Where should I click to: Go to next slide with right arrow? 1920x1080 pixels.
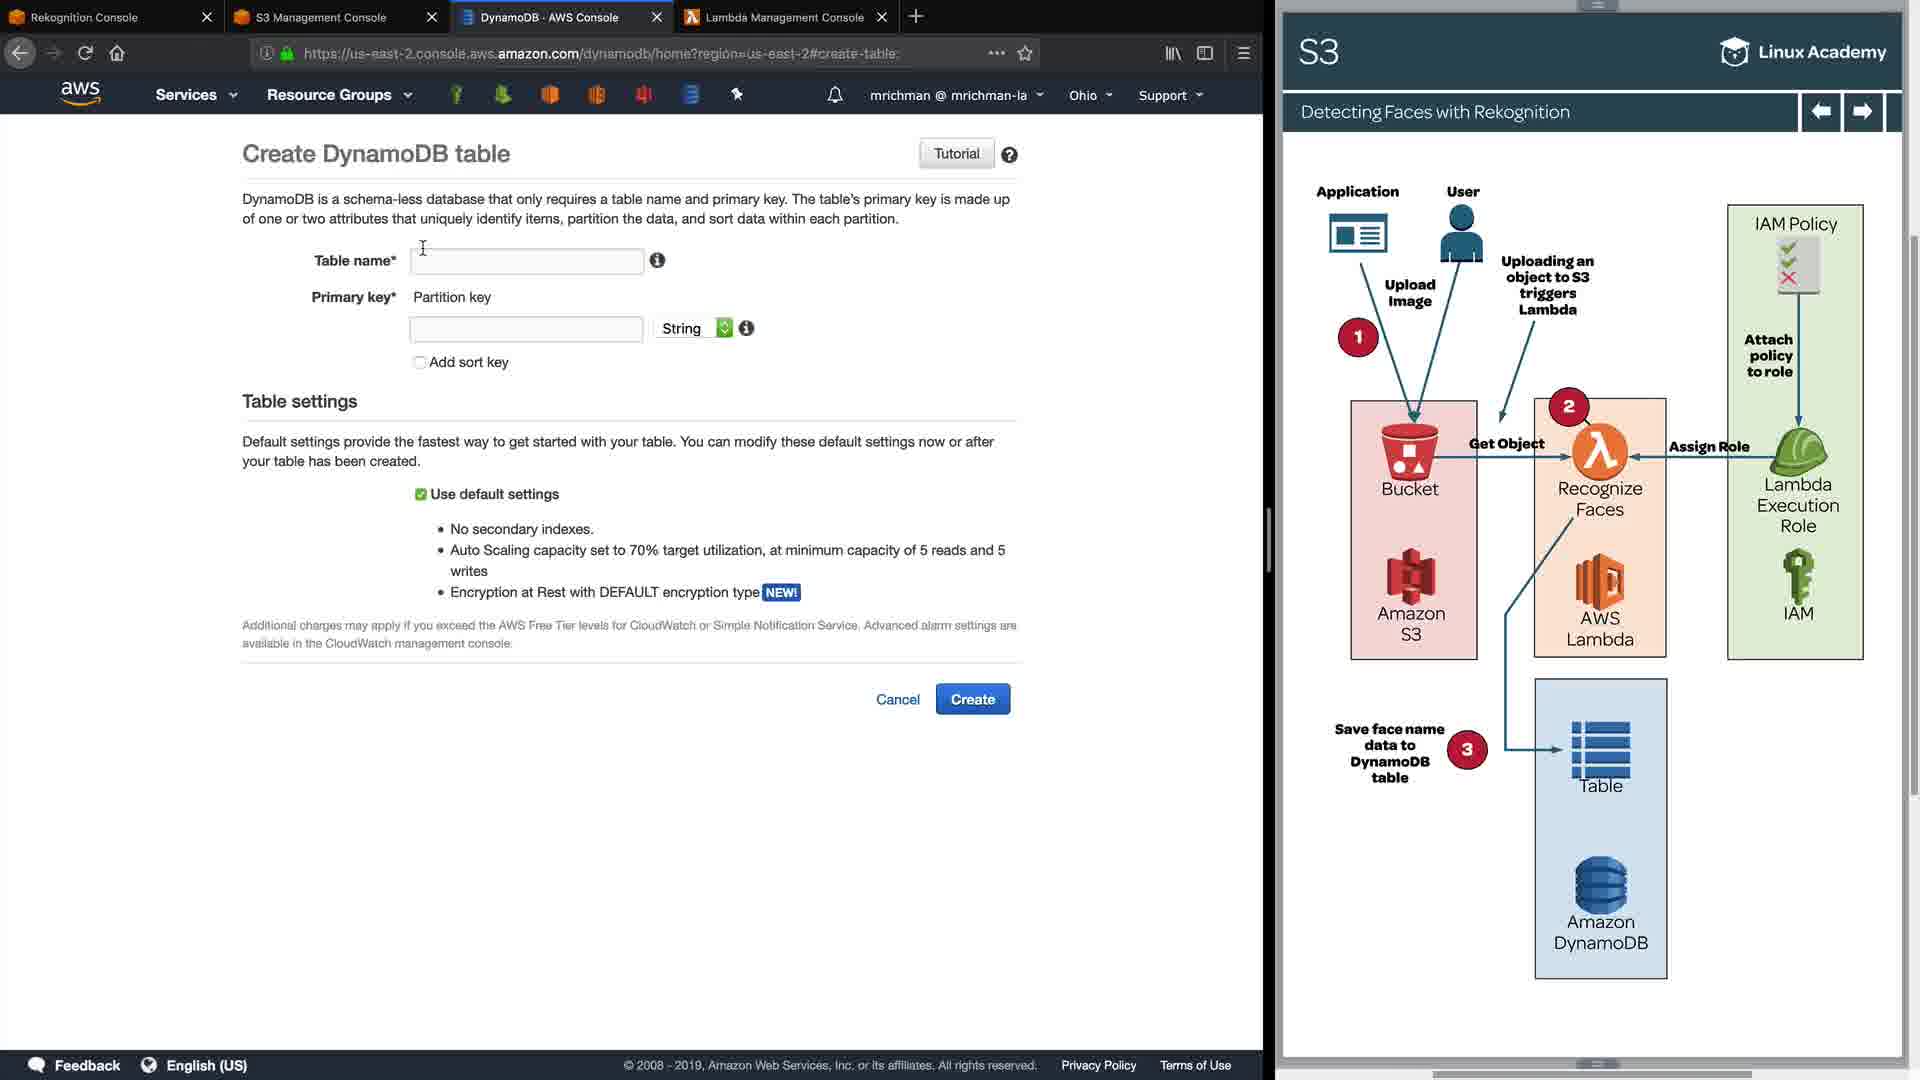point(1862,112)
